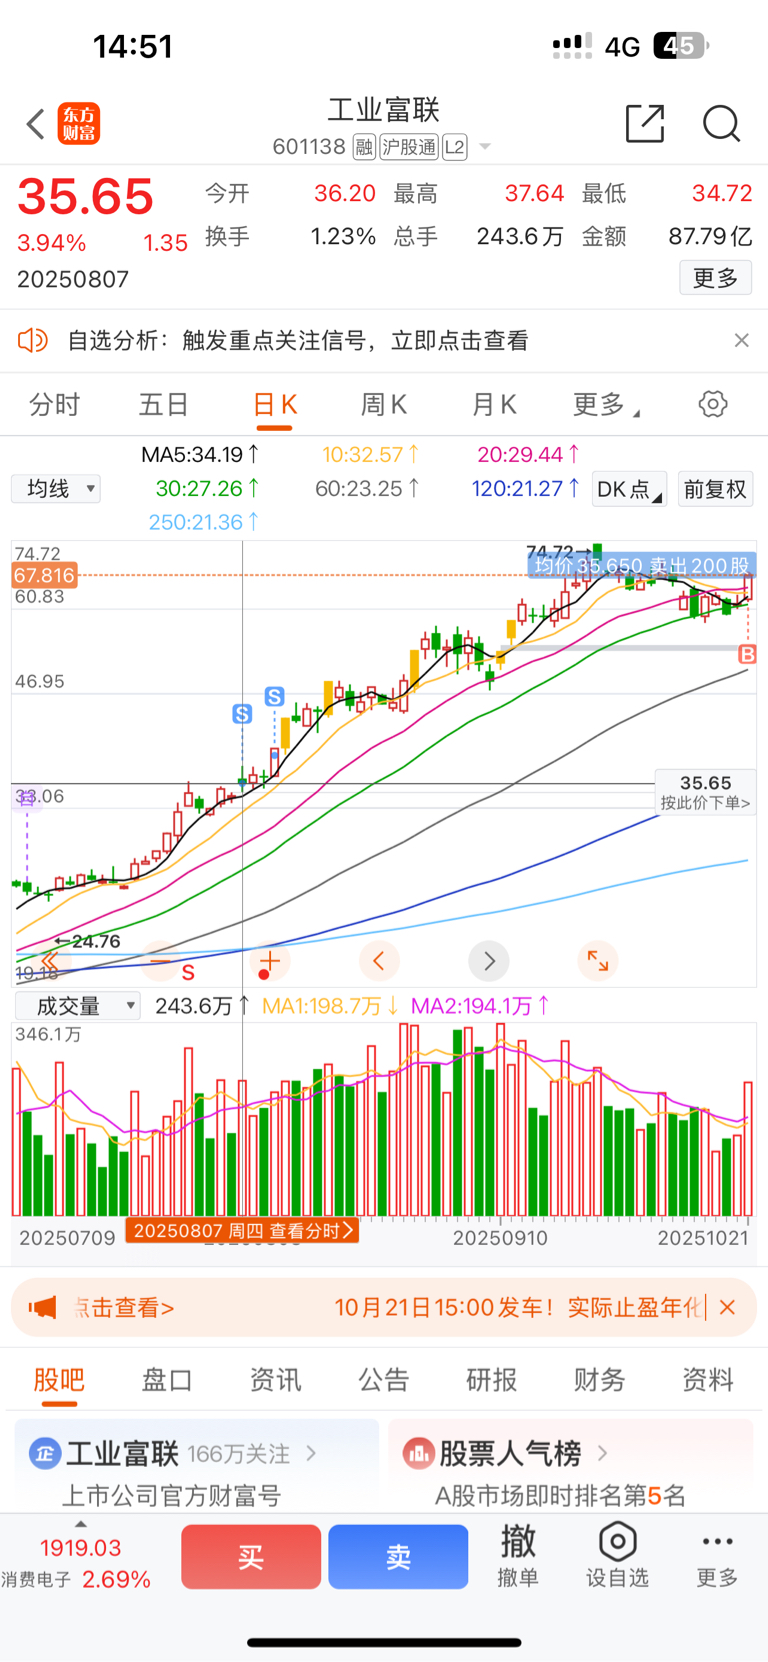Tap the blue 卖 sell button
768x1662 pixels.
[x=398, y=1557]
